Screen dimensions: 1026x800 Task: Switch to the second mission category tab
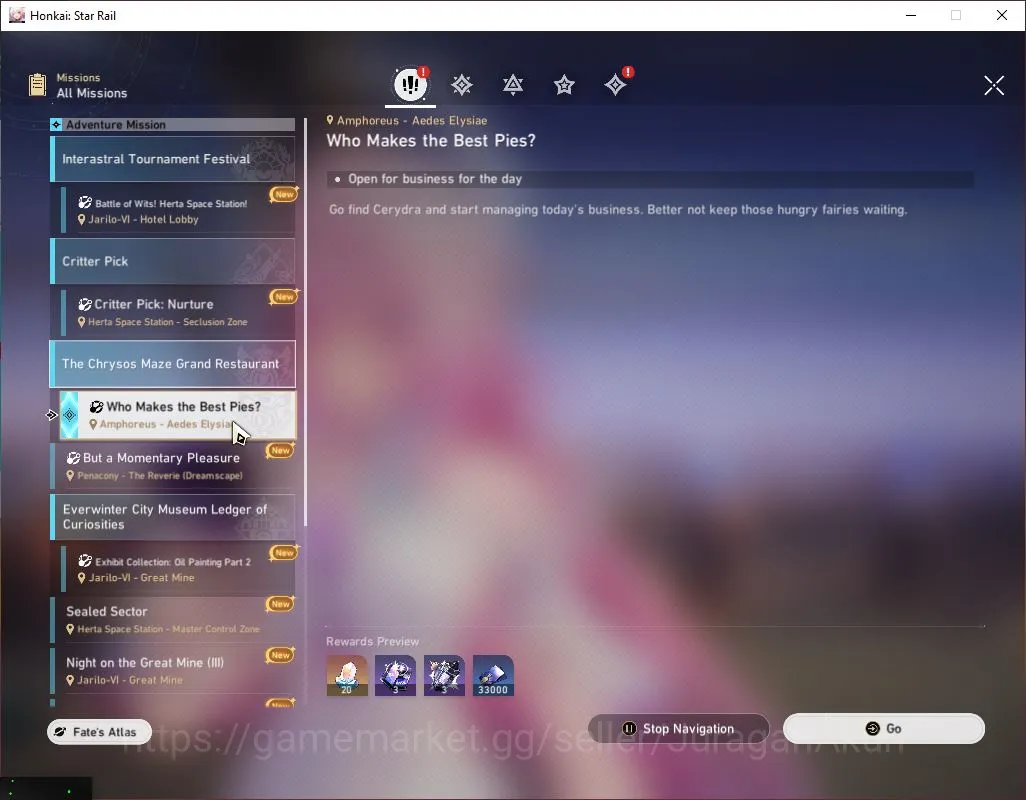click(461, 85)
